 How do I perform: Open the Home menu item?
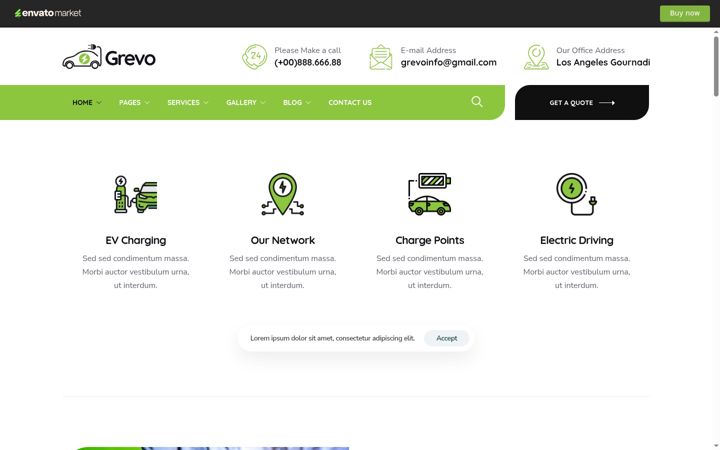tap(82, 102)
